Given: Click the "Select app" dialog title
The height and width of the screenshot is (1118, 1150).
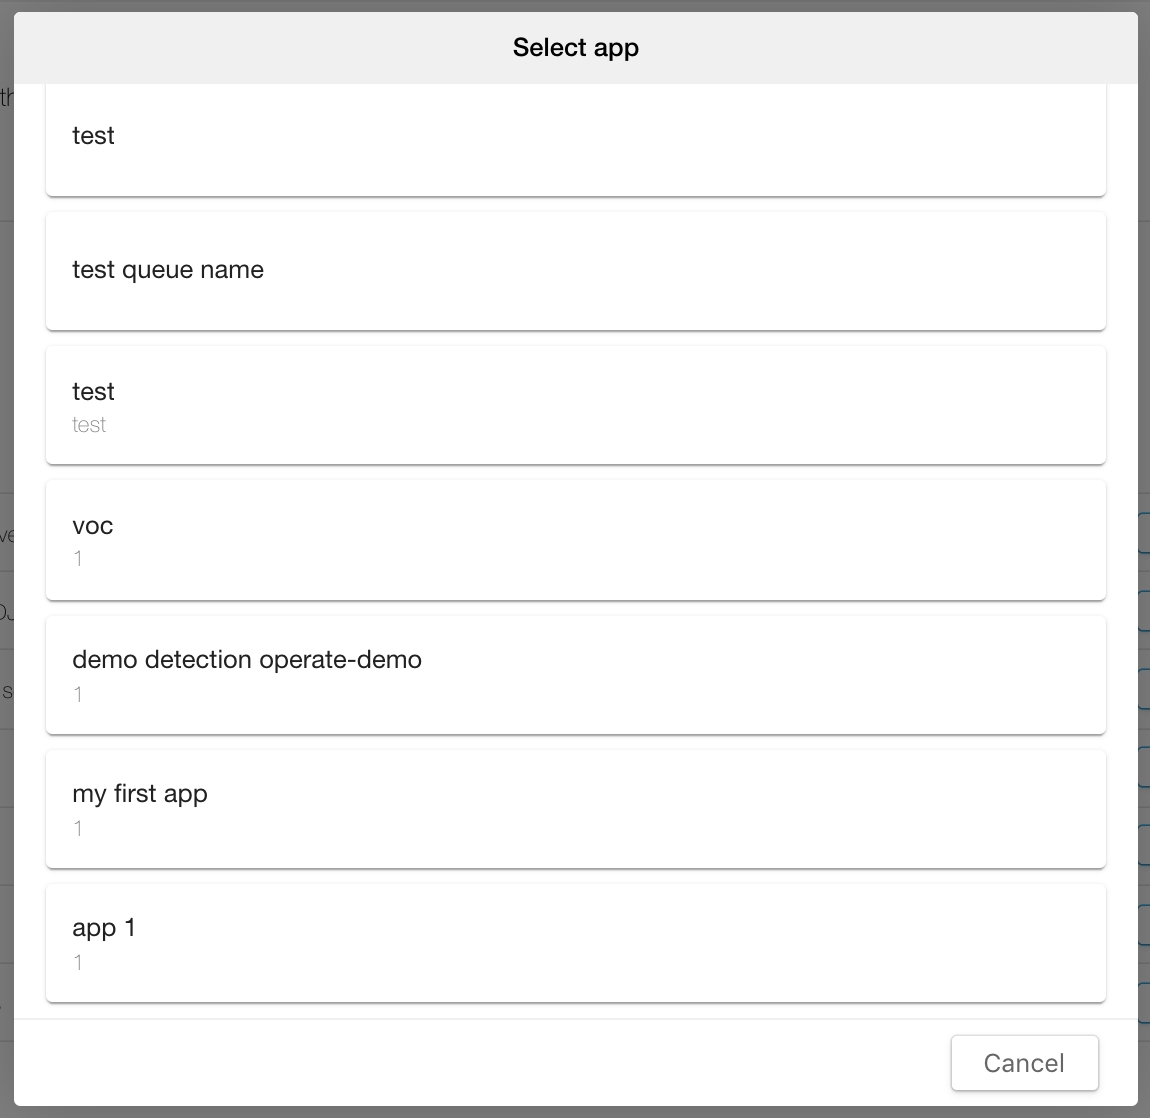Looking at the screenshot, I should click(575, 48).
